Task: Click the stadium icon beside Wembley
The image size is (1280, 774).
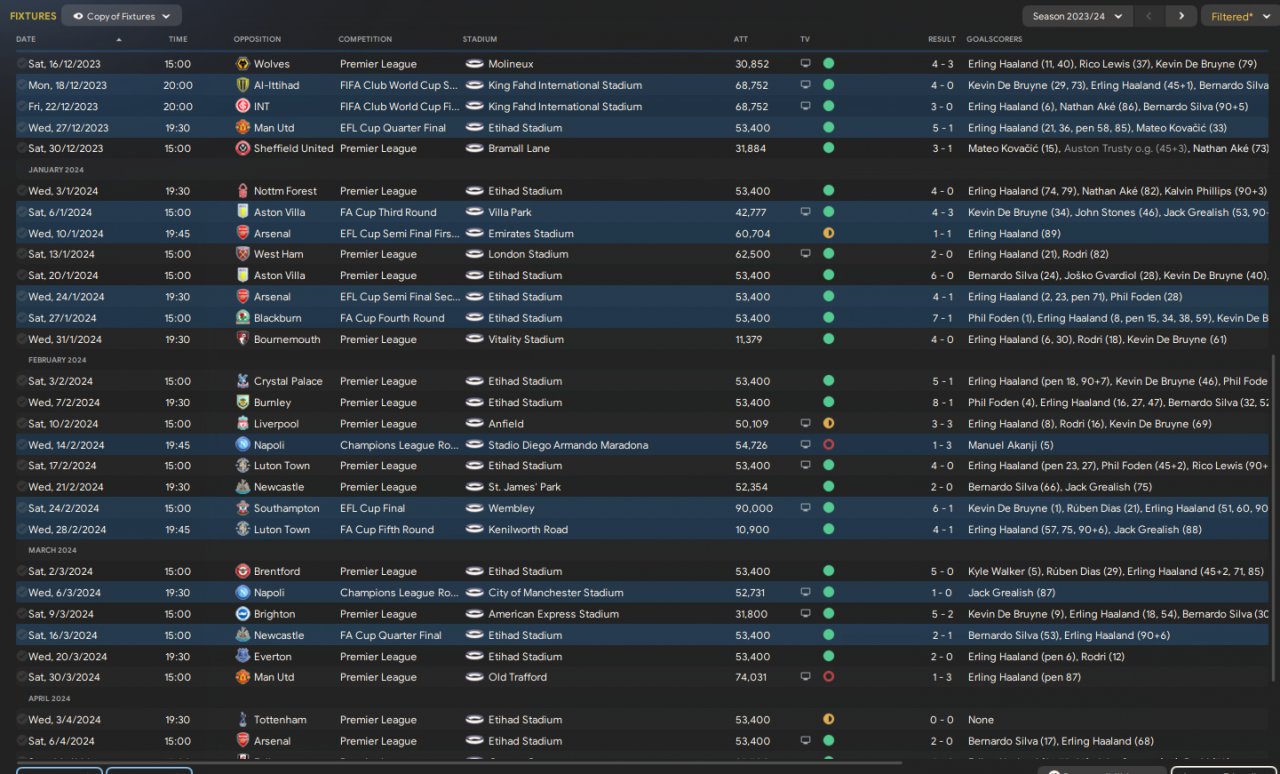Action: point(474,508)
